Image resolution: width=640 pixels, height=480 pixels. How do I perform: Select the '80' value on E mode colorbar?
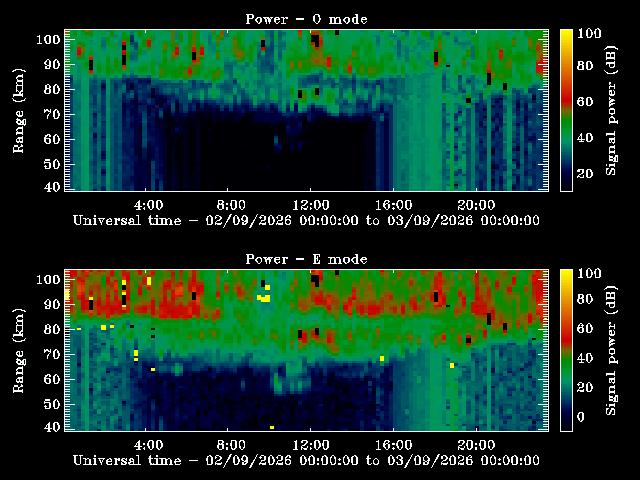pyautogui.click(x=585, y=299)
